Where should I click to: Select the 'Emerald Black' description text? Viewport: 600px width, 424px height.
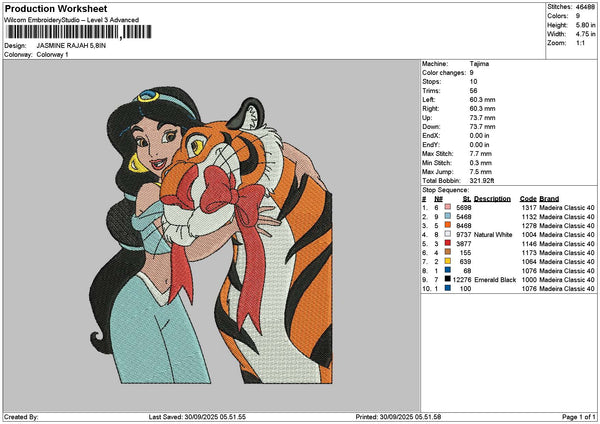495,280
